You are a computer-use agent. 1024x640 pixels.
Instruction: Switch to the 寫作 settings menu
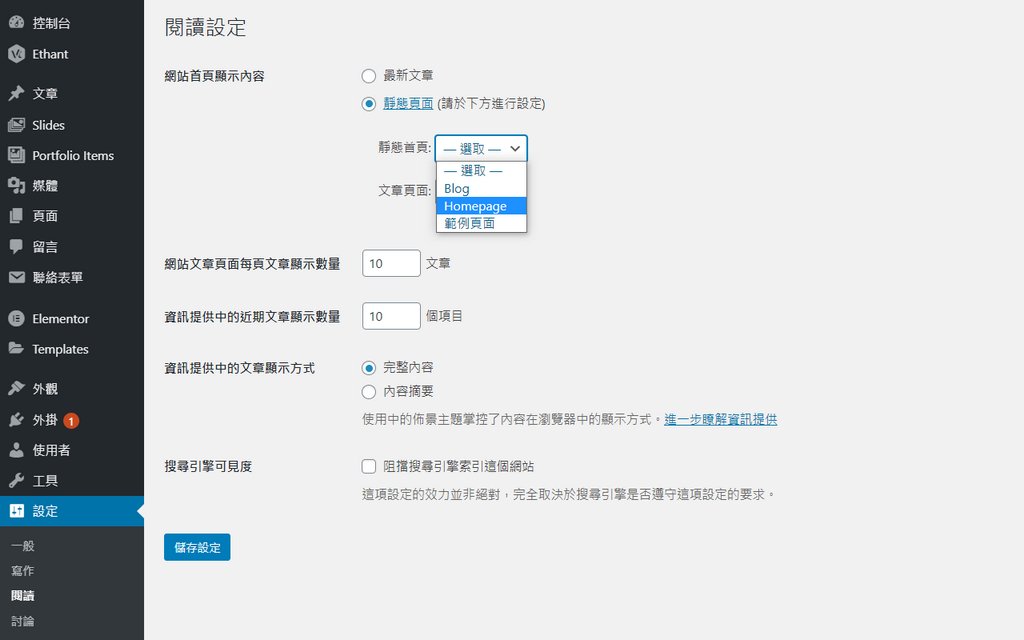click(22, 570)
